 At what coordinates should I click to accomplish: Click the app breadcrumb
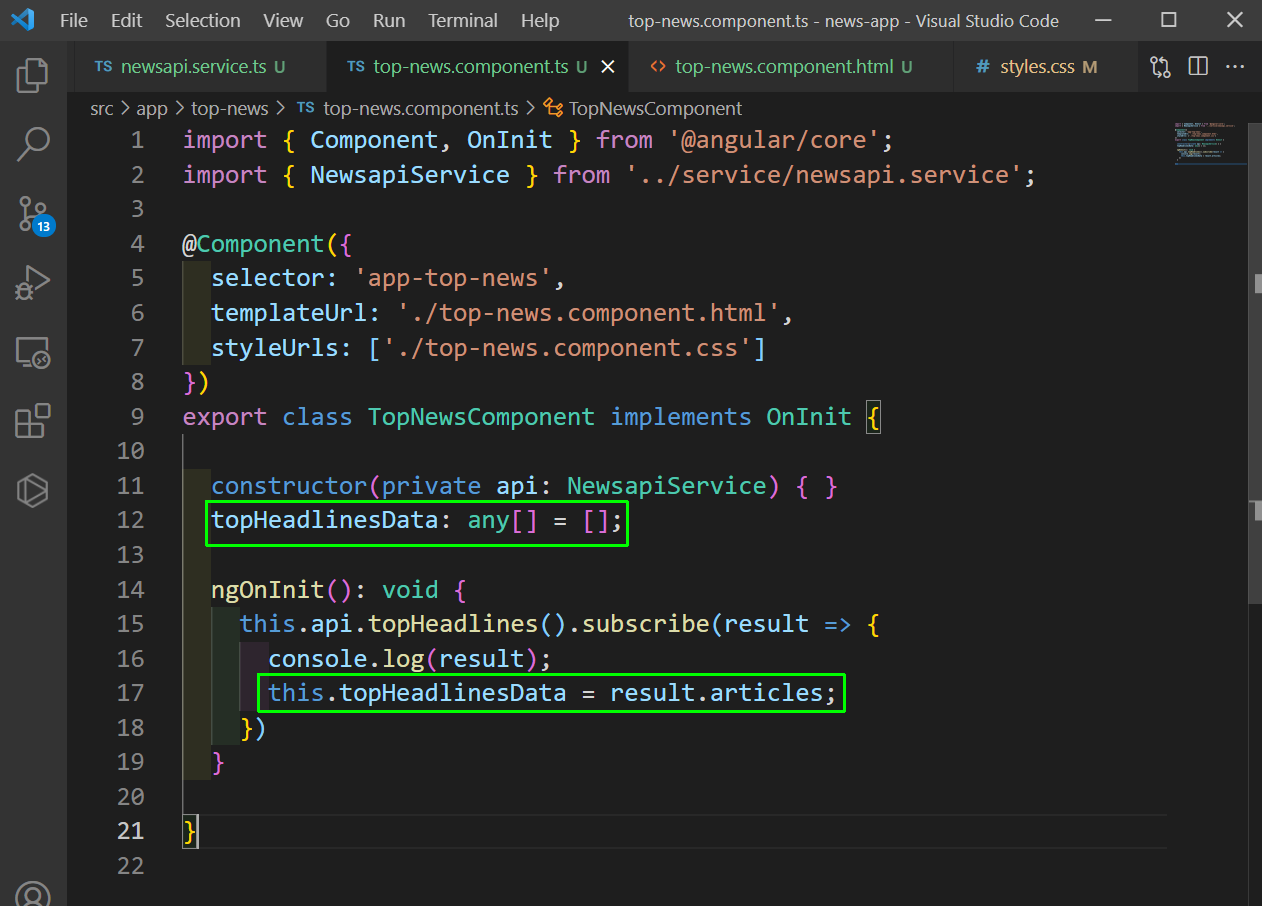tap(152, 108)
